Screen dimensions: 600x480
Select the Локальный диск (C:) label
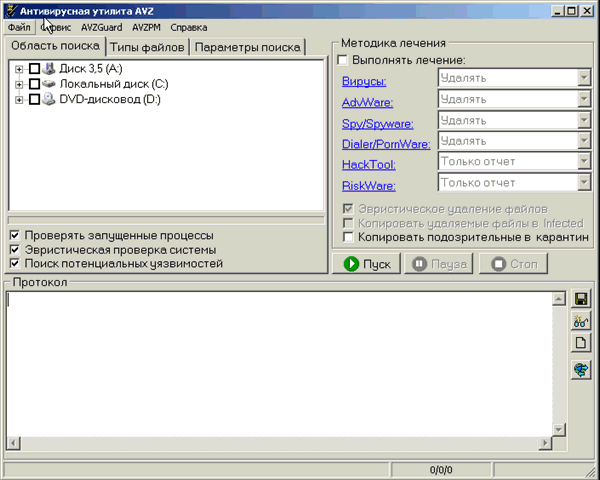pos(114,84)
